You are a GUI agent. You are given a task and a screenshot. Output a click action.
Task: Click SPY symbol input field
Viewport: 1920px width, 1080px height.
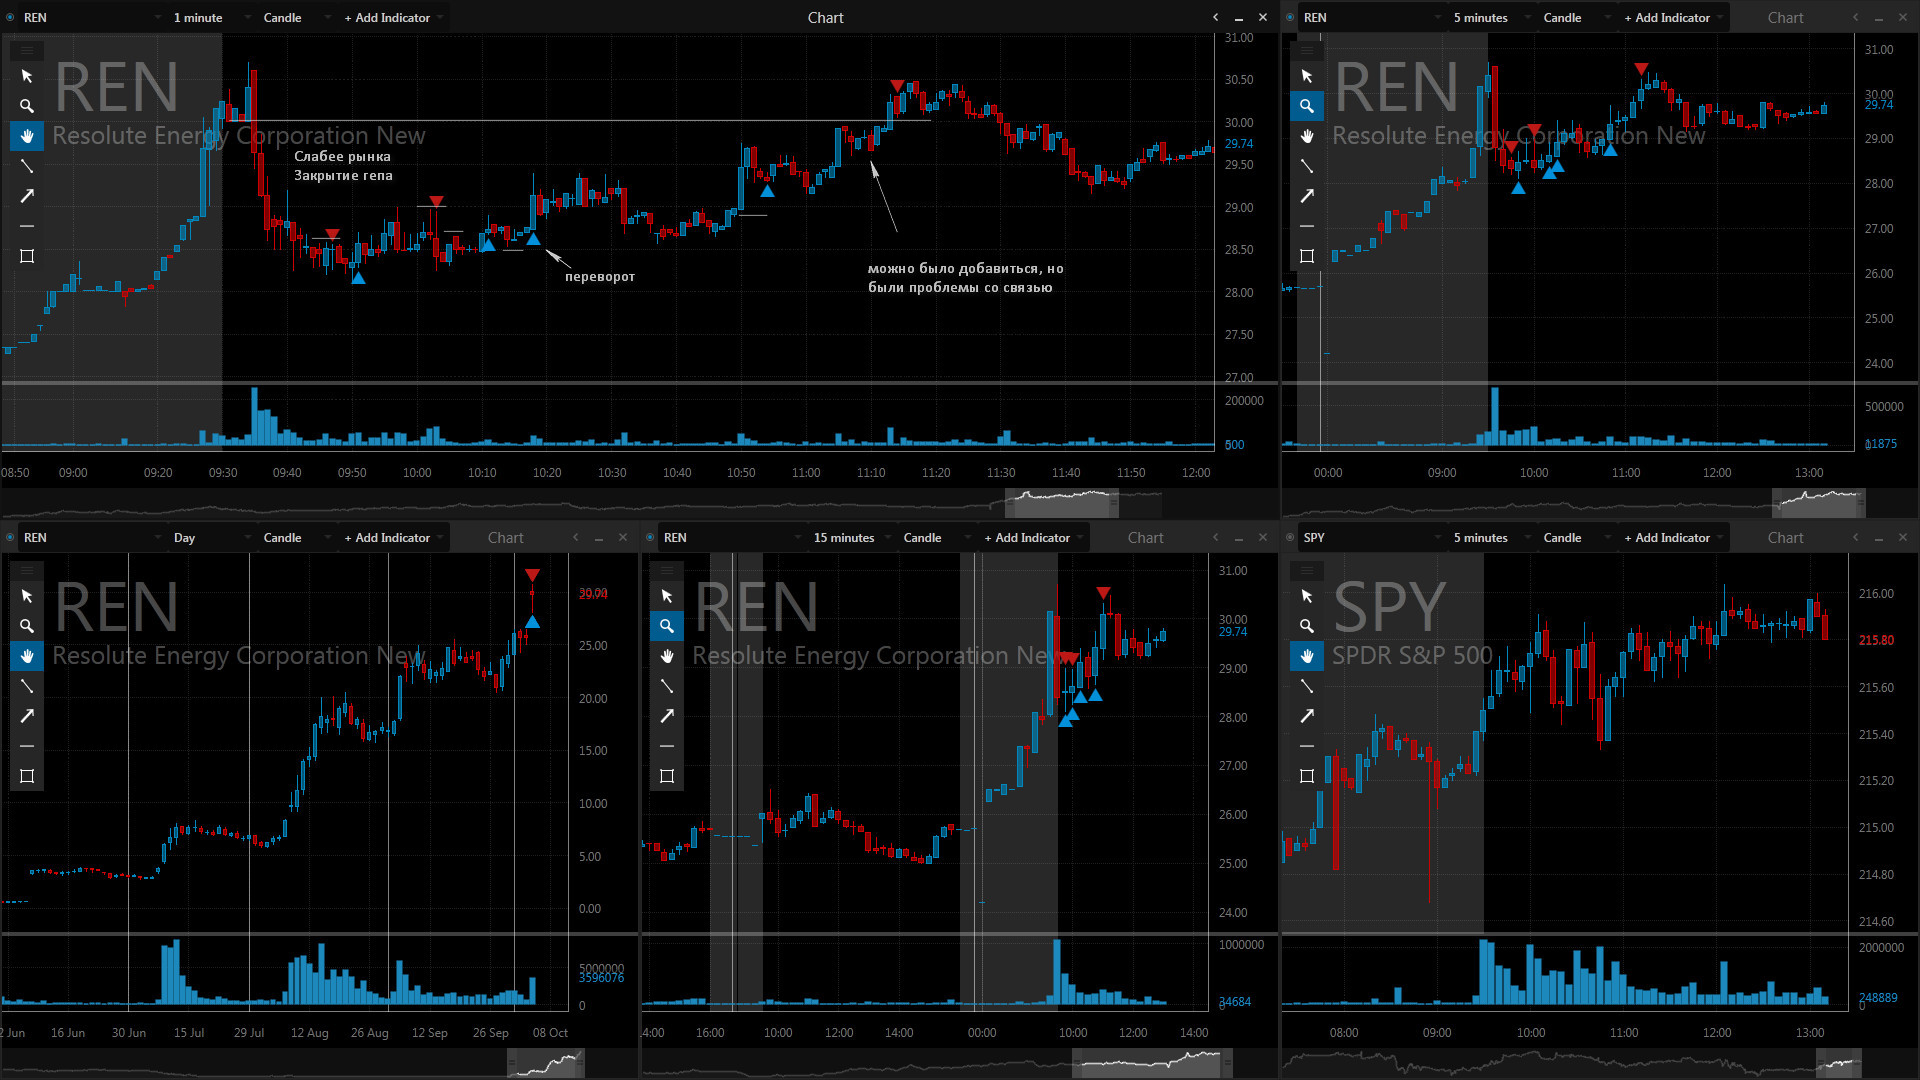pyautogui.click(x=1372, y=538)
